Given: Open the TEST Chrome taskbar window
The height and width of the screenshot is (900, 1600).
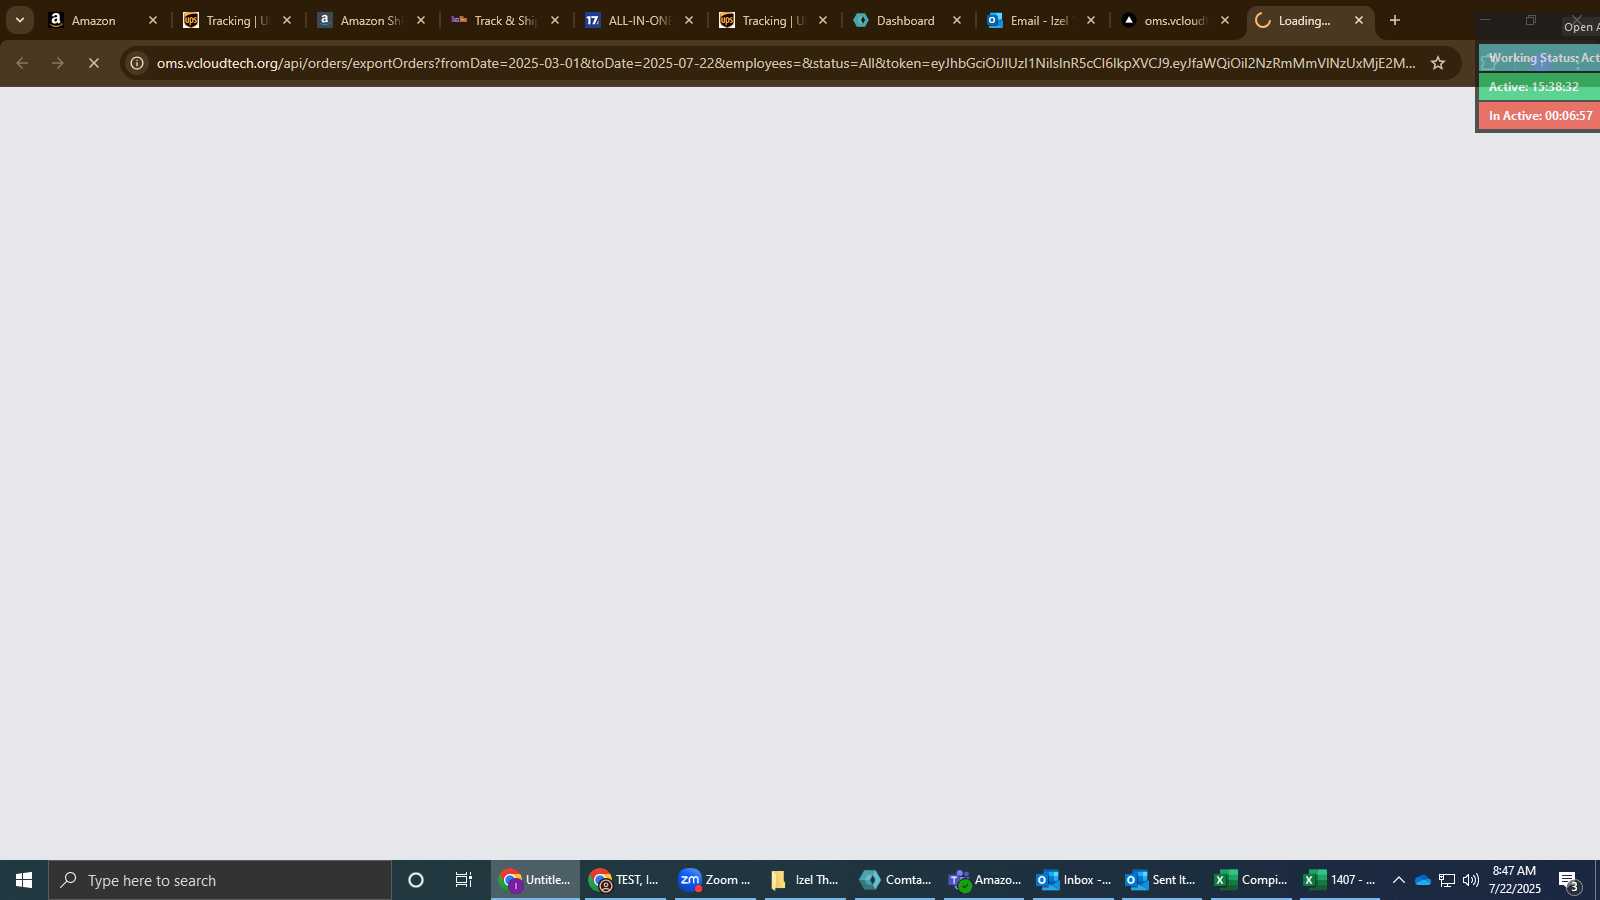Looking at the screenshot, I should (625, 880).
